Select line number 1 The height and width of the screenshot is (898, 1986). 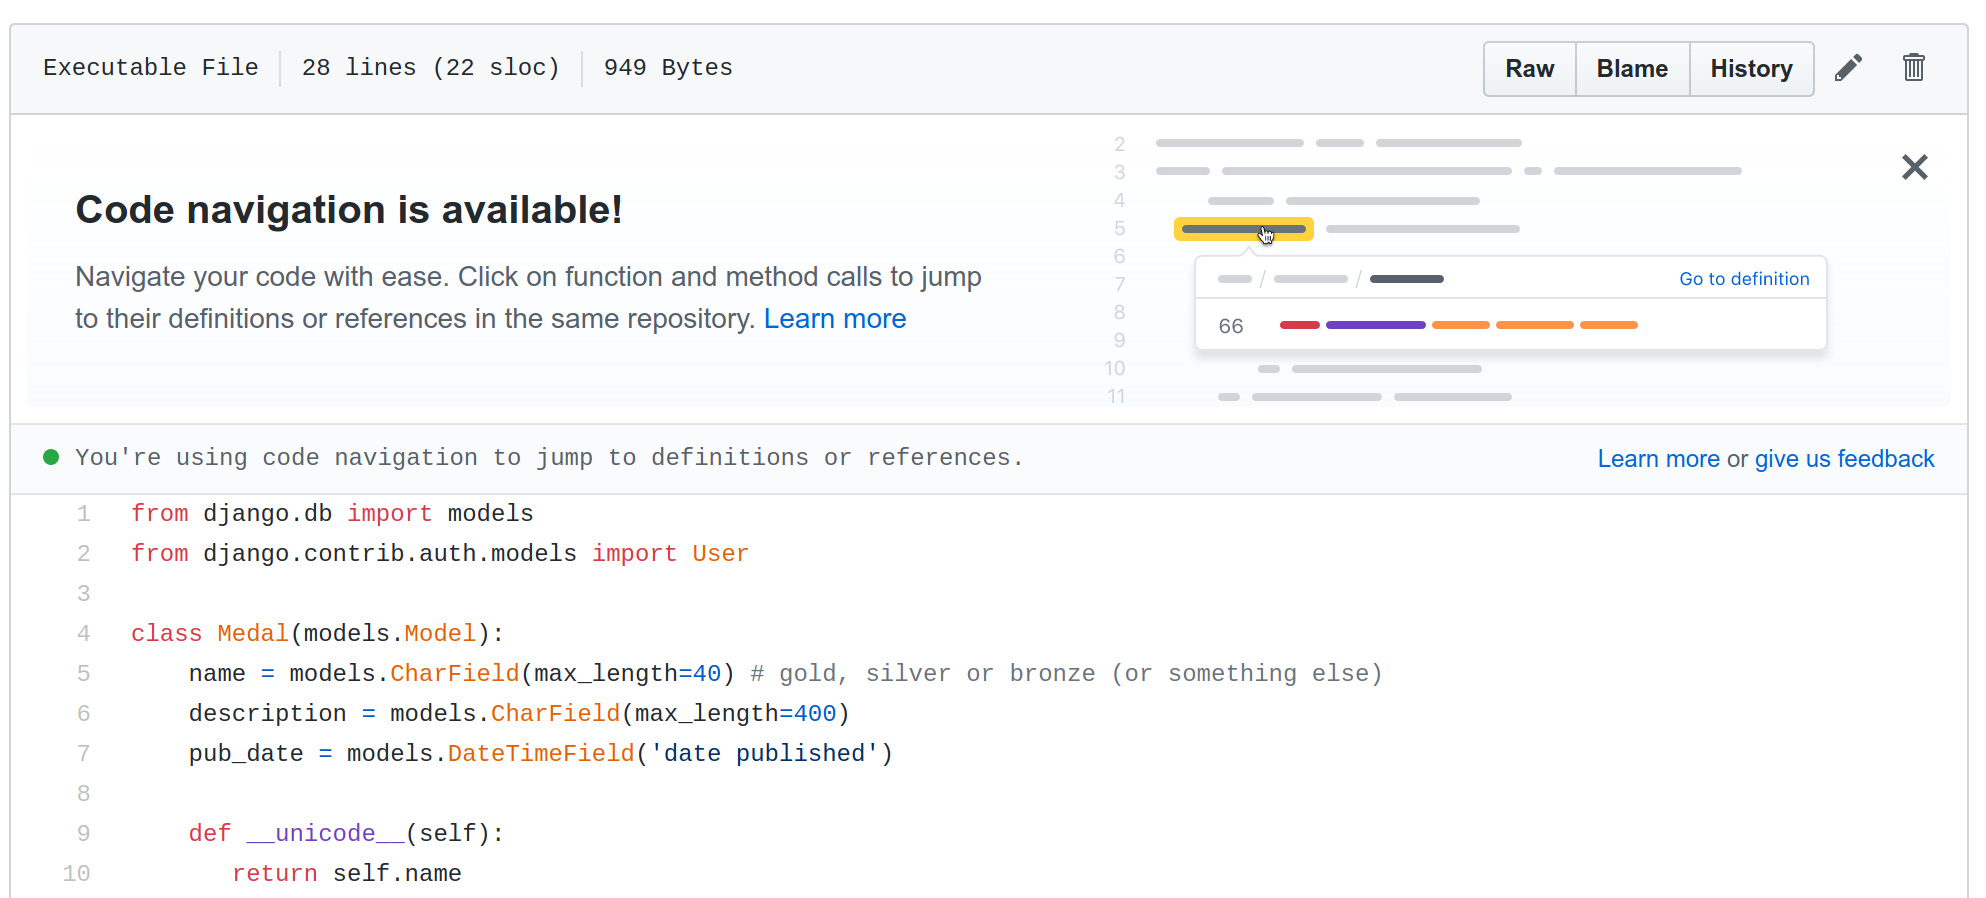pyautogui.click(x=84, y=514)
